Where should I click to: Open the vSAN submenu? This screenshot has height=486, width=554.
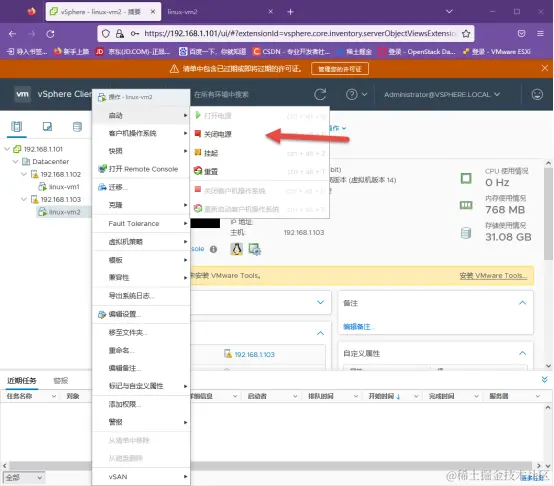pos(141,477)
